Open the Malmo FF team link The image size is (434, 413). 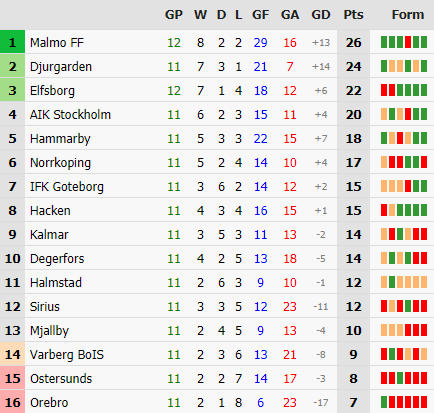(x=57, y=43)
